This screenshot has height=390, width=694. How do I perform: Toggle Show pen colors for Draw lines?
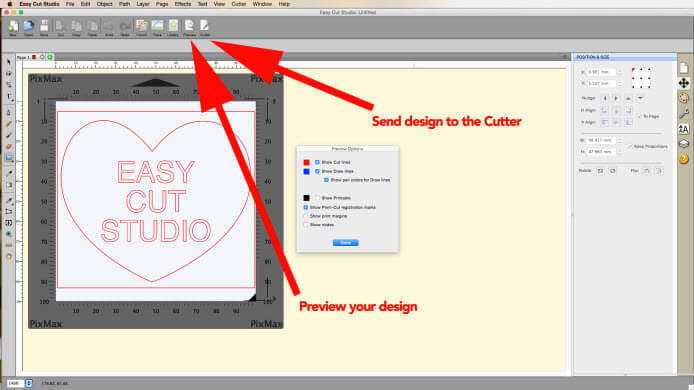click(326, 180)
